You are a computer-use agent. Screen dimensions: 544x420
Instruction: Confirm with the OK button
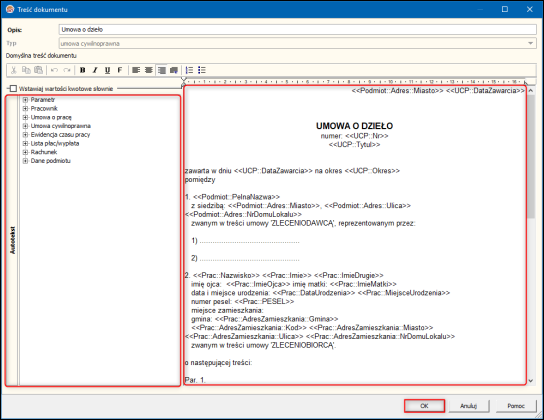pyautogui.click(x=424, y=406)
